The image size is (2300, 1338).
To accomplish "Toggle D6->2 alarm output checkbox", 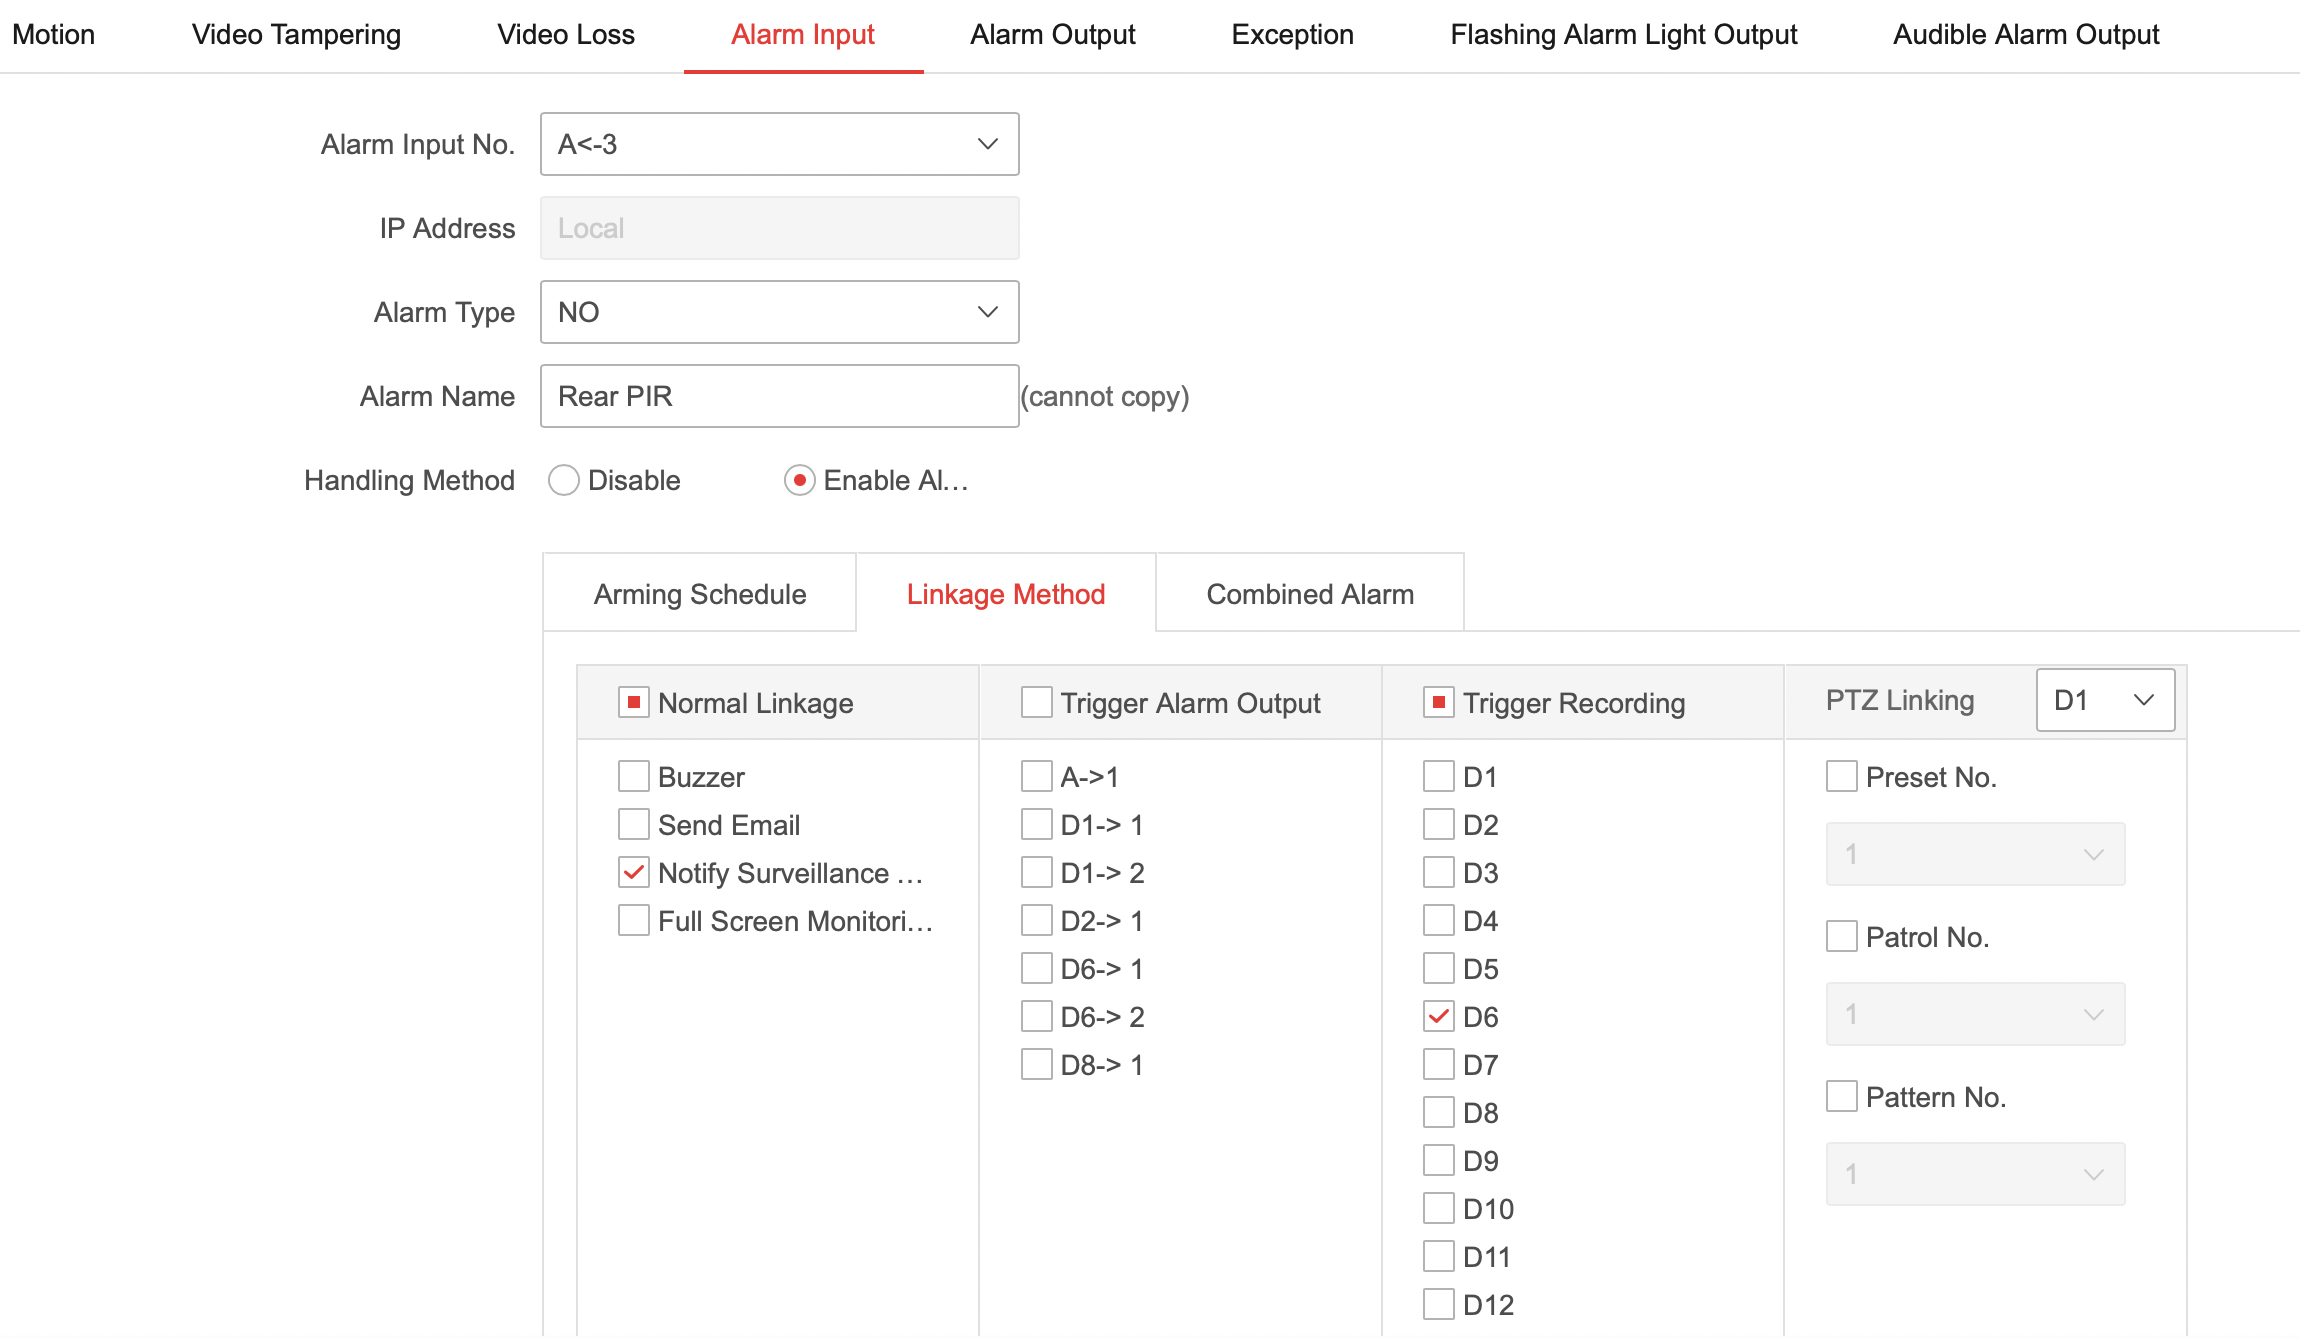I will point(1034,1016).
